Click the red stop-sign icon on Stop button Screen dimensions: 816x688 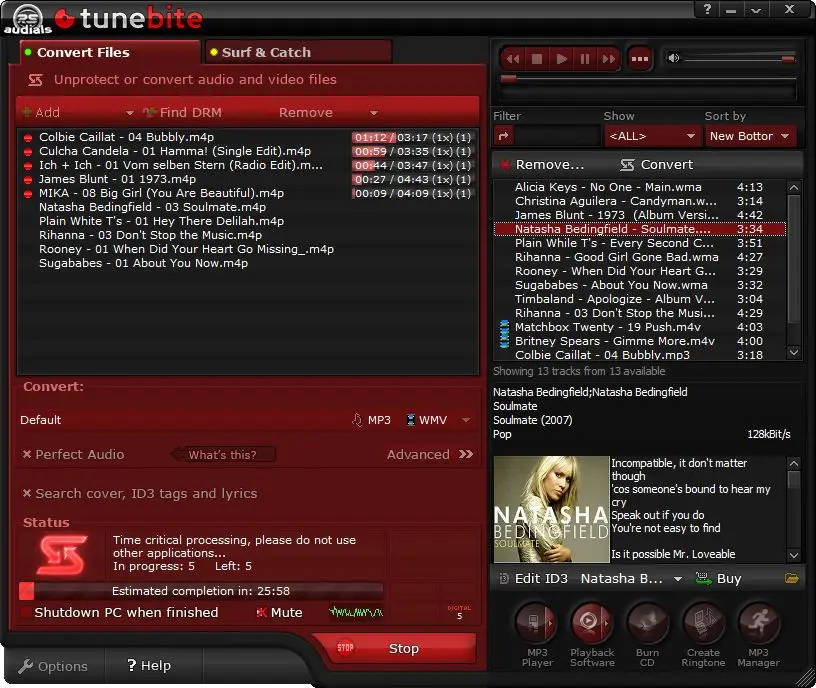[345, 648]
